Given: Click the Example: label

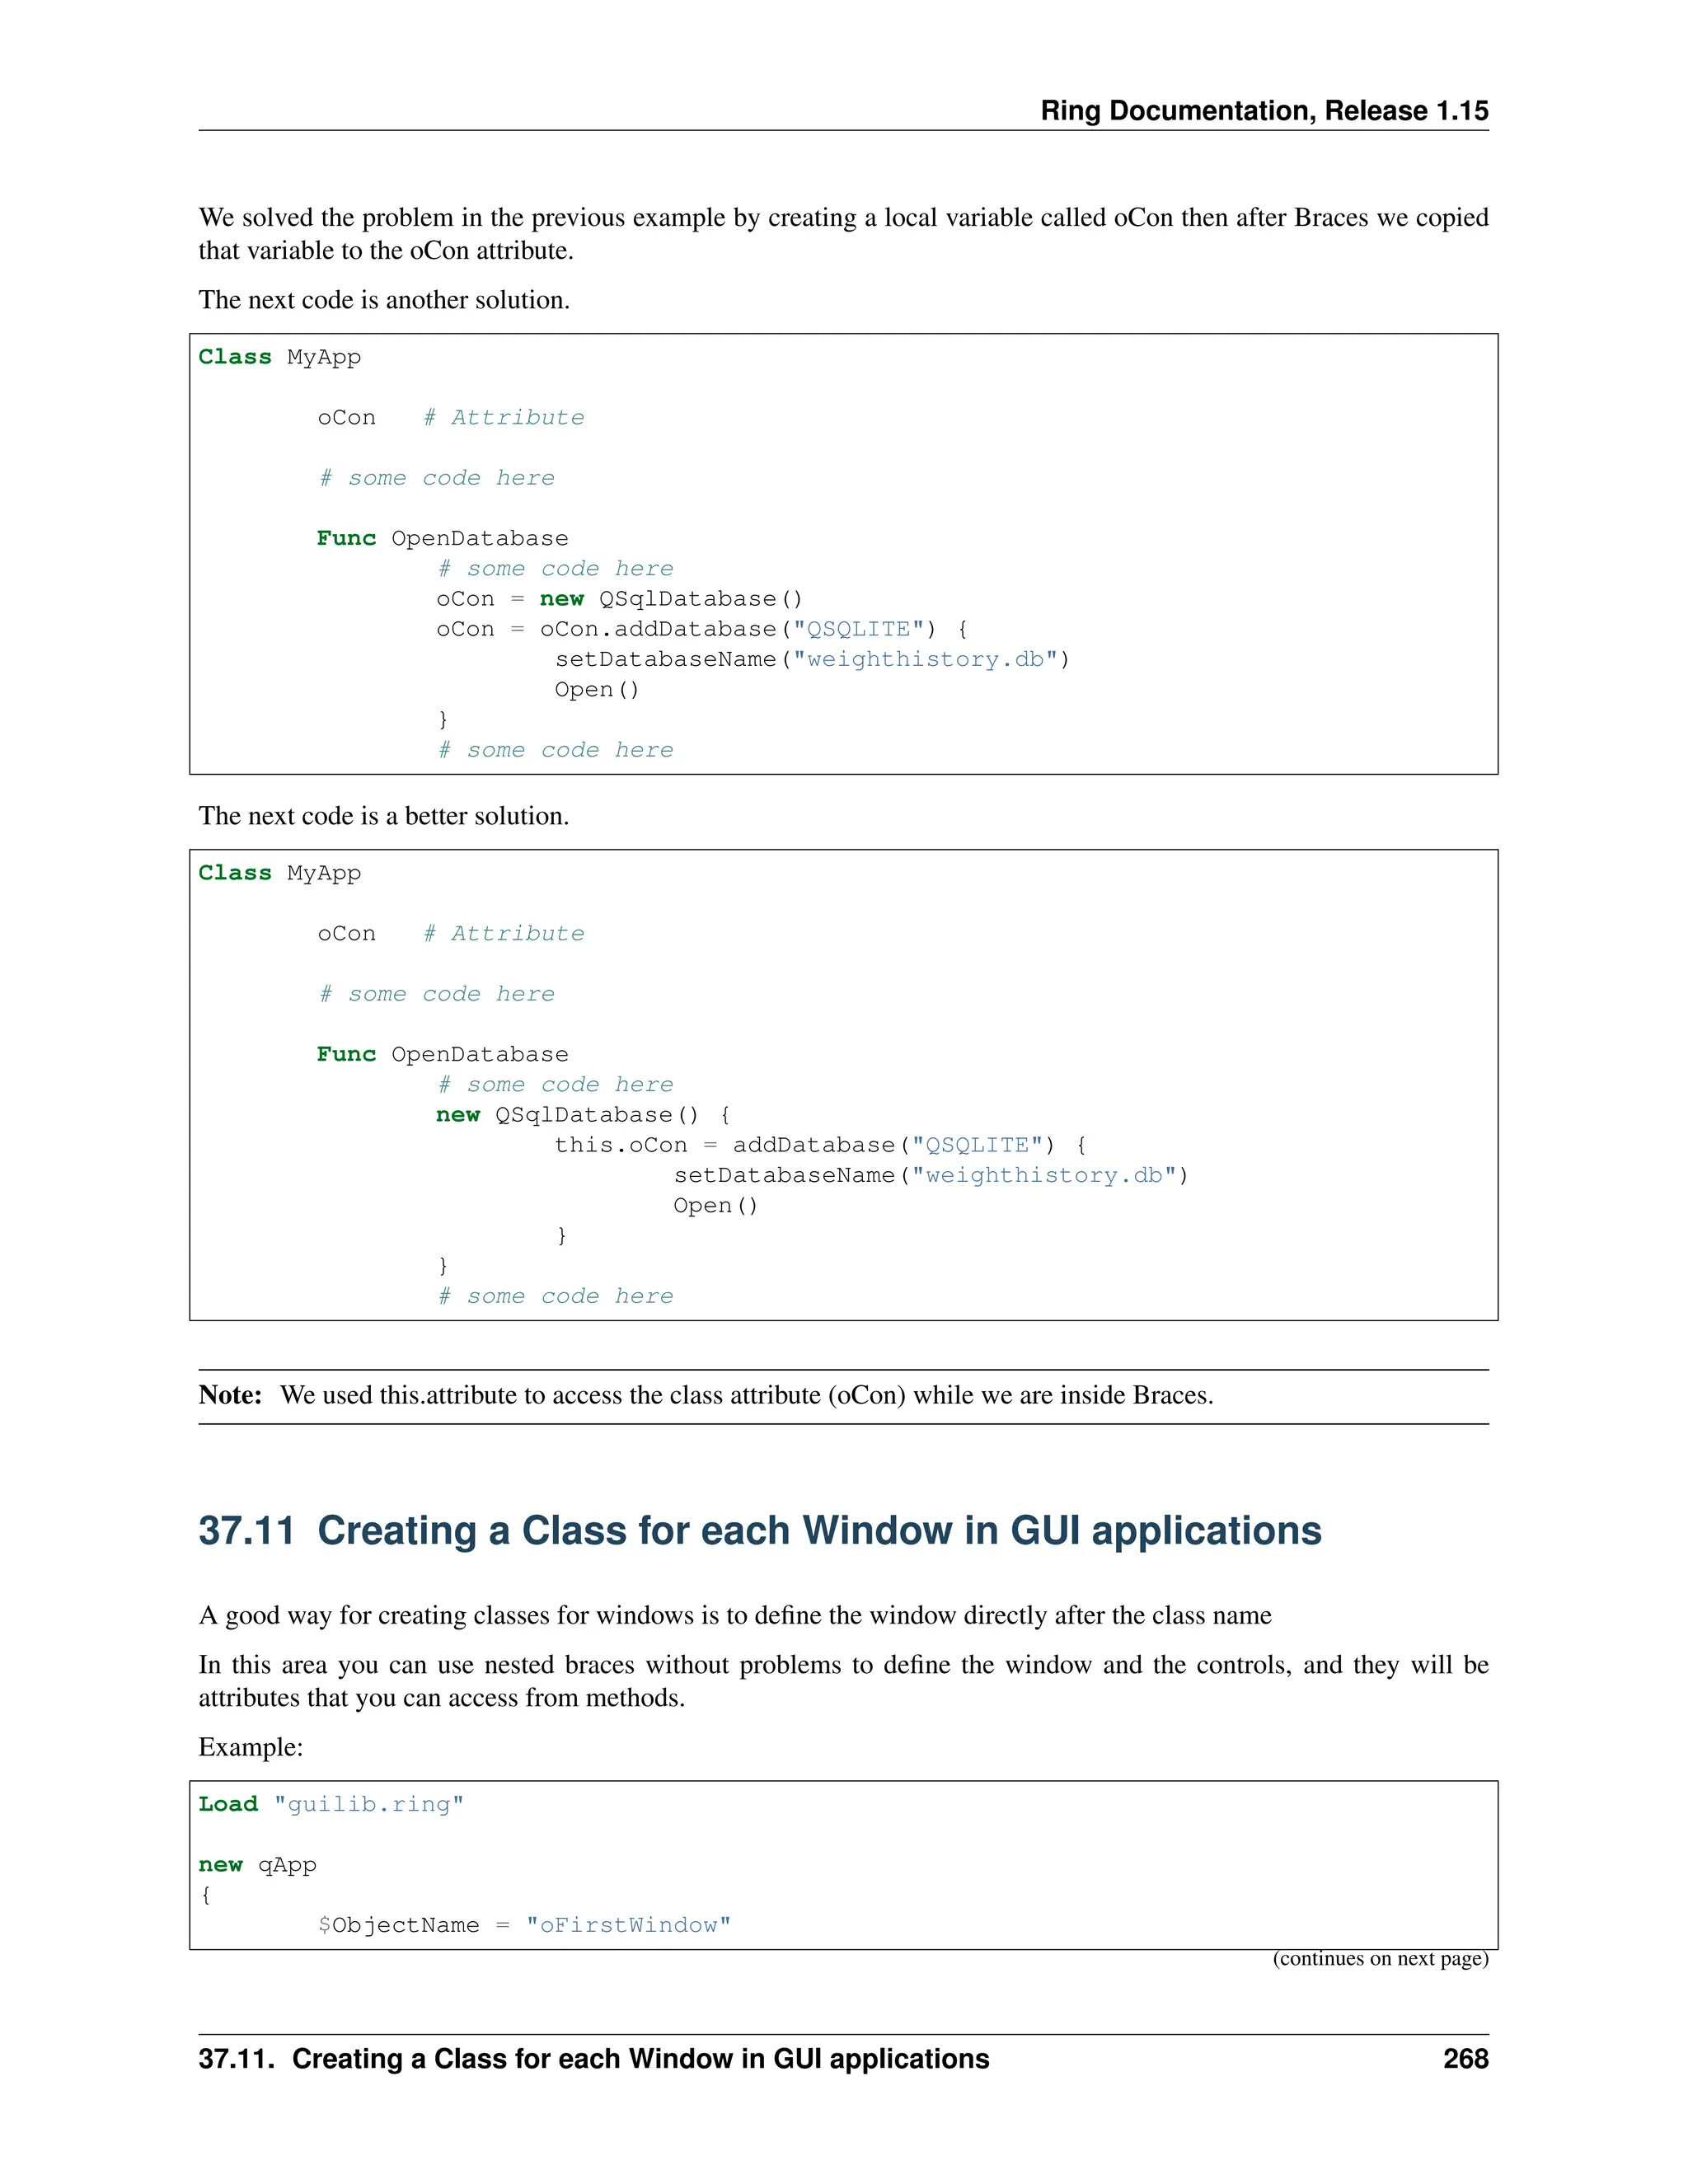Looking at the screenshot, I should [x=250, y=1747].
